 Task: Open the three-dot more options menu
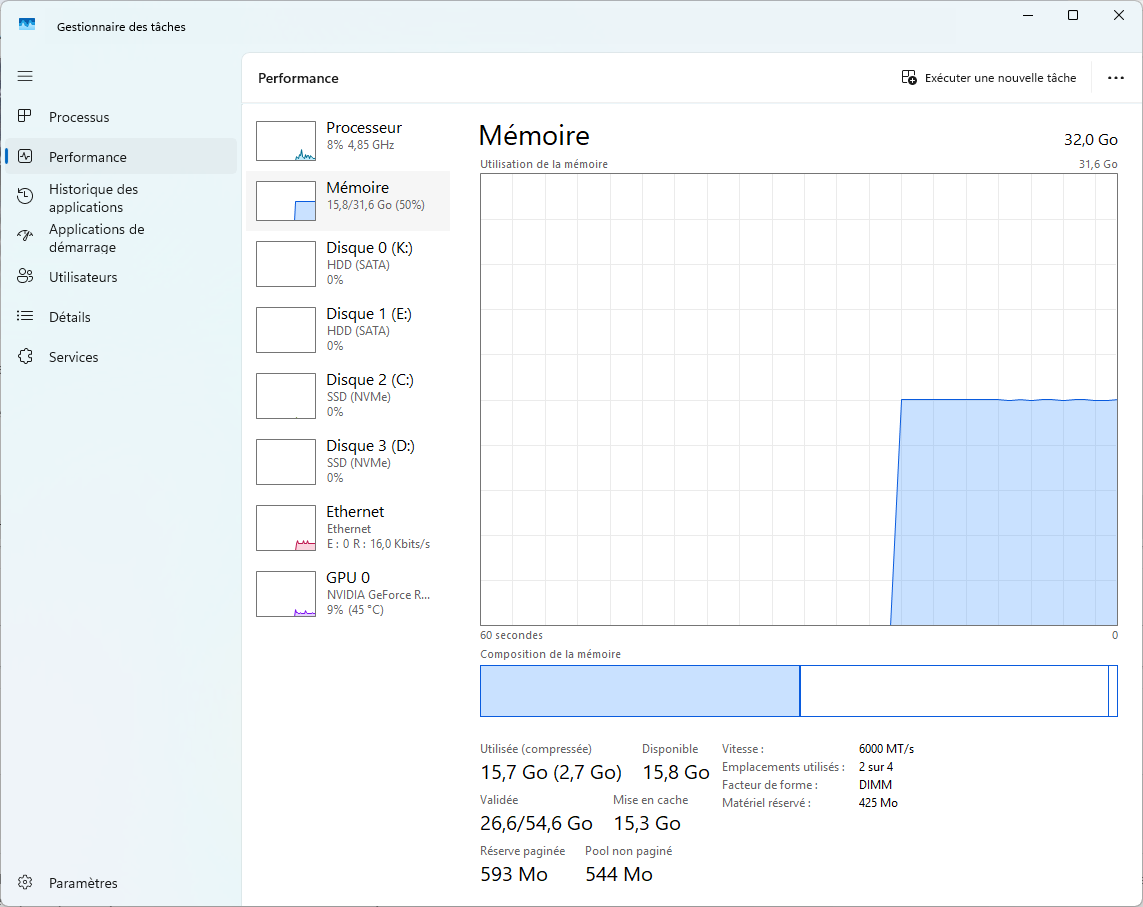1116,78
